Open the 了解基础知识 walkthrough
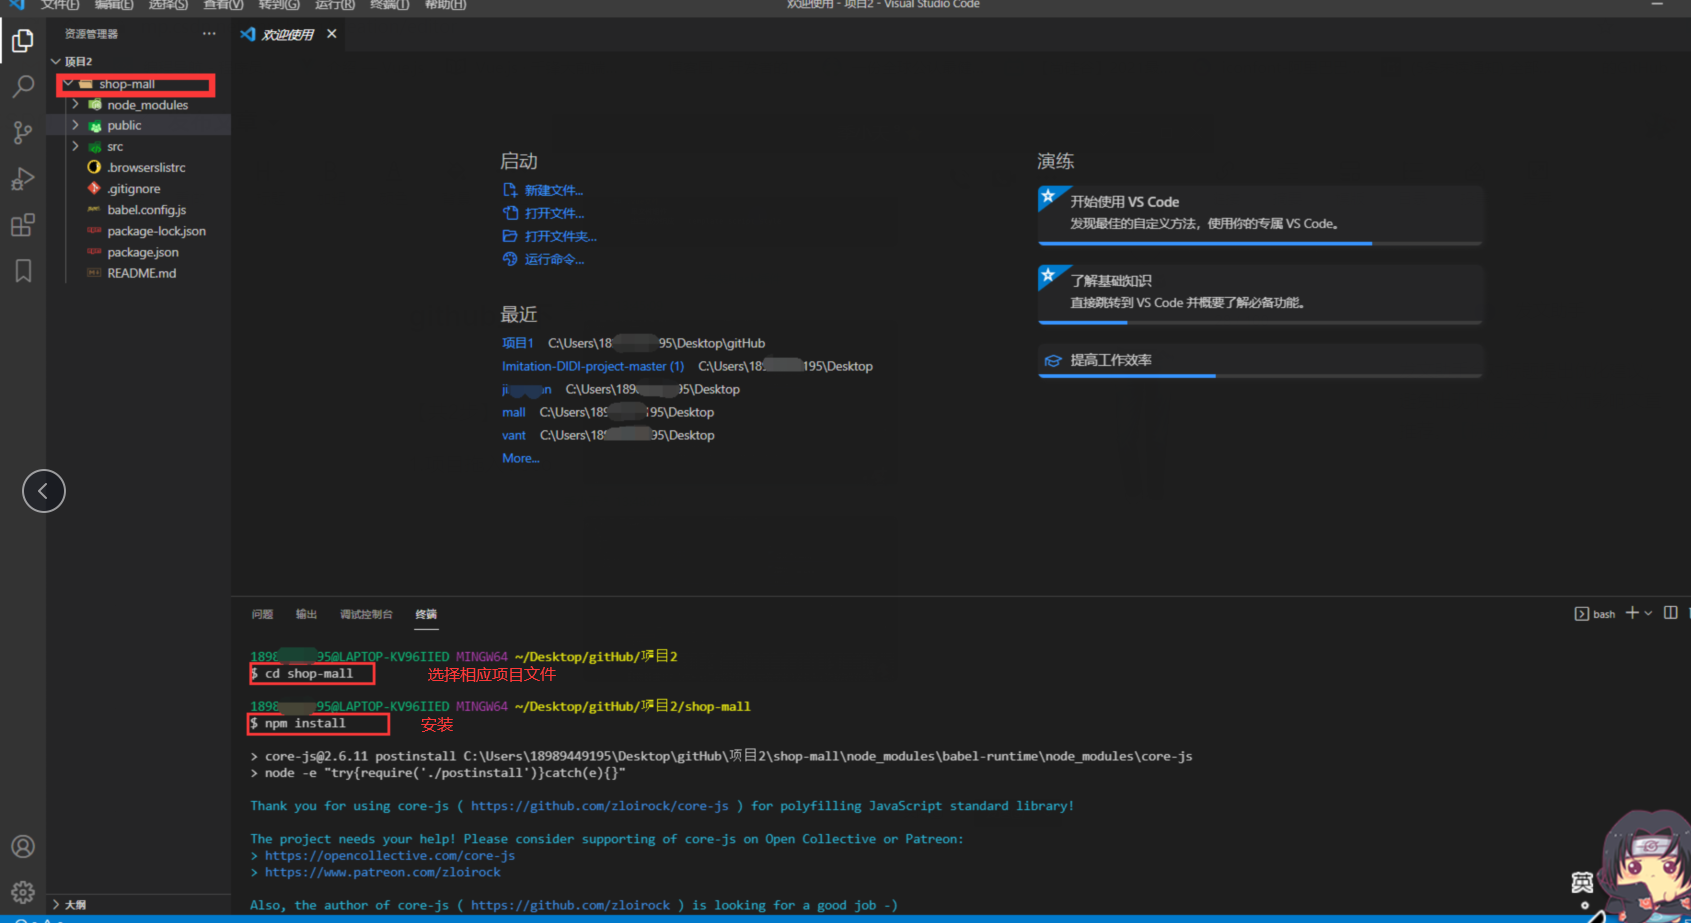This screenshot has width=1691, height=923. pos(1260,293)
